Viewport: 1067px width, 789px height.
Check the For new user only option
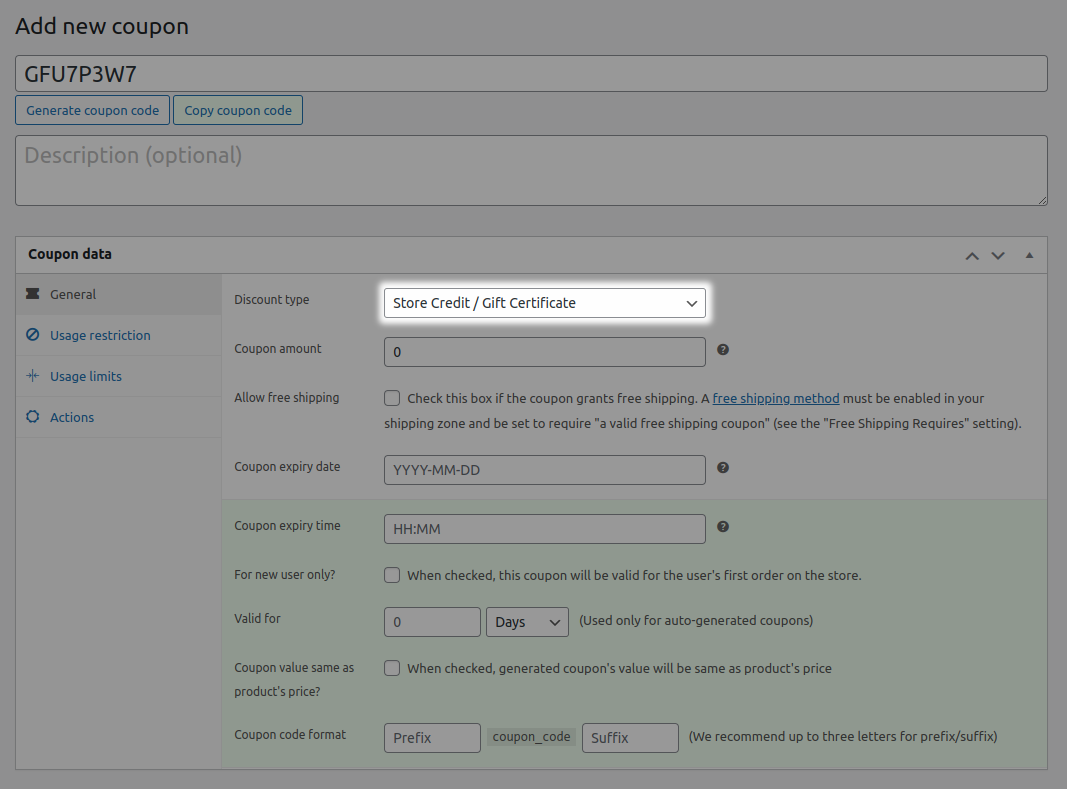tap(392, 573)
